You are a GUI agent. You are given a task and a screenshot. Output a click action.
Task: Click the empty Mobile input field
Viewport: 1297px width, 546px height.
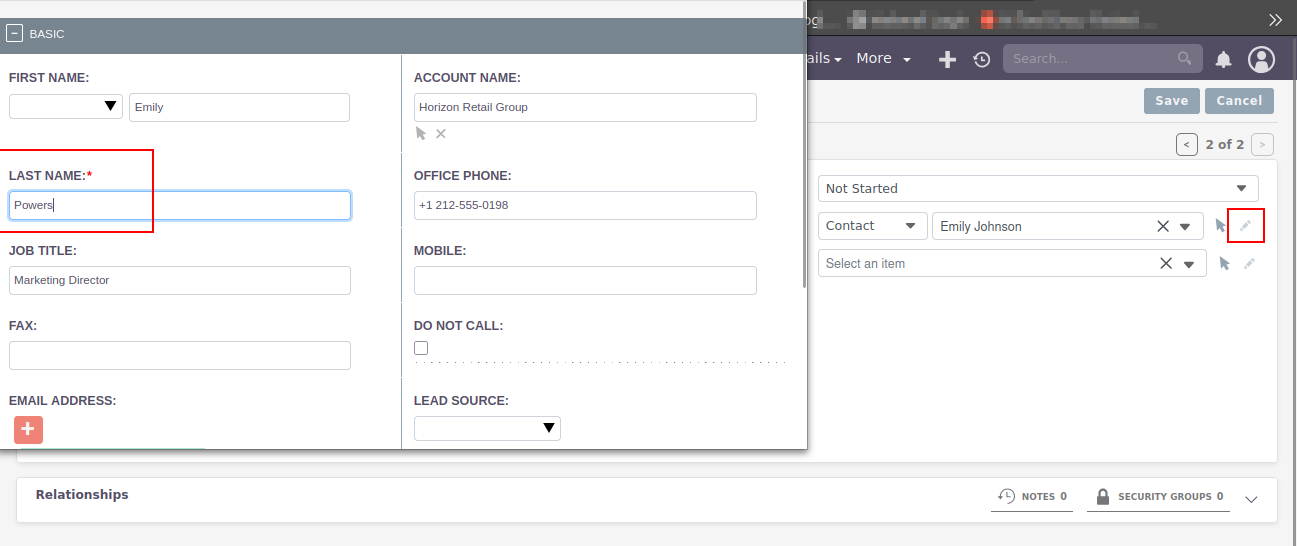[585, 280]
